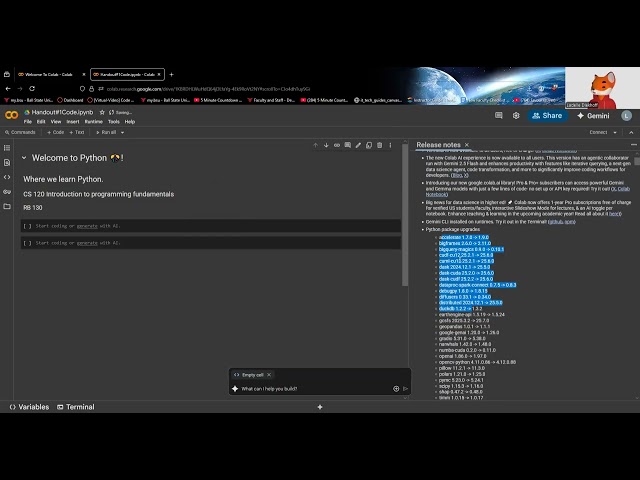
Task: Open the Edit menu
Action: [41, 122]
